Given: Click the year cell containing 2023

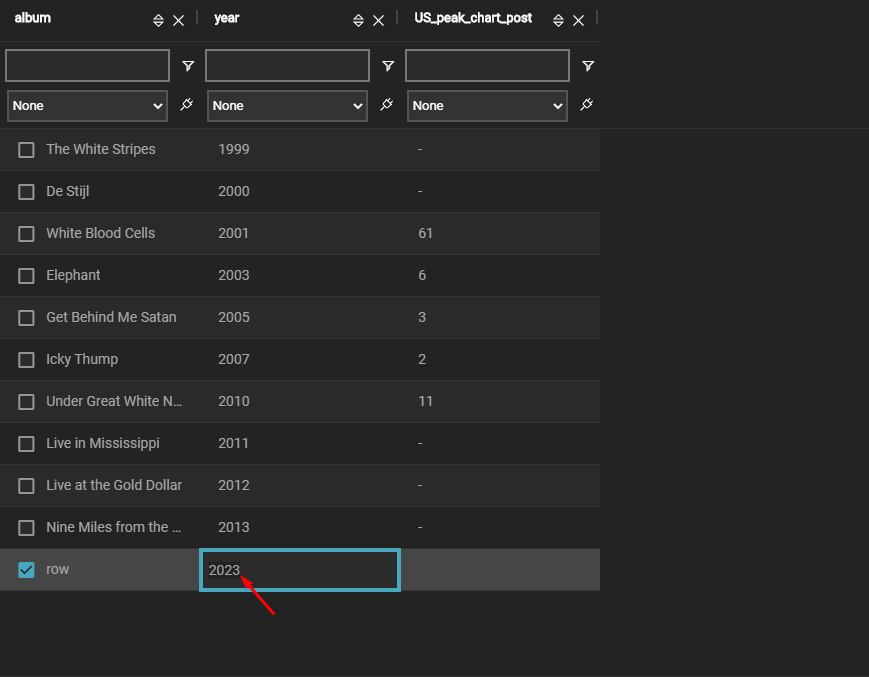Looking at the screenshot, I should point(300,570).
